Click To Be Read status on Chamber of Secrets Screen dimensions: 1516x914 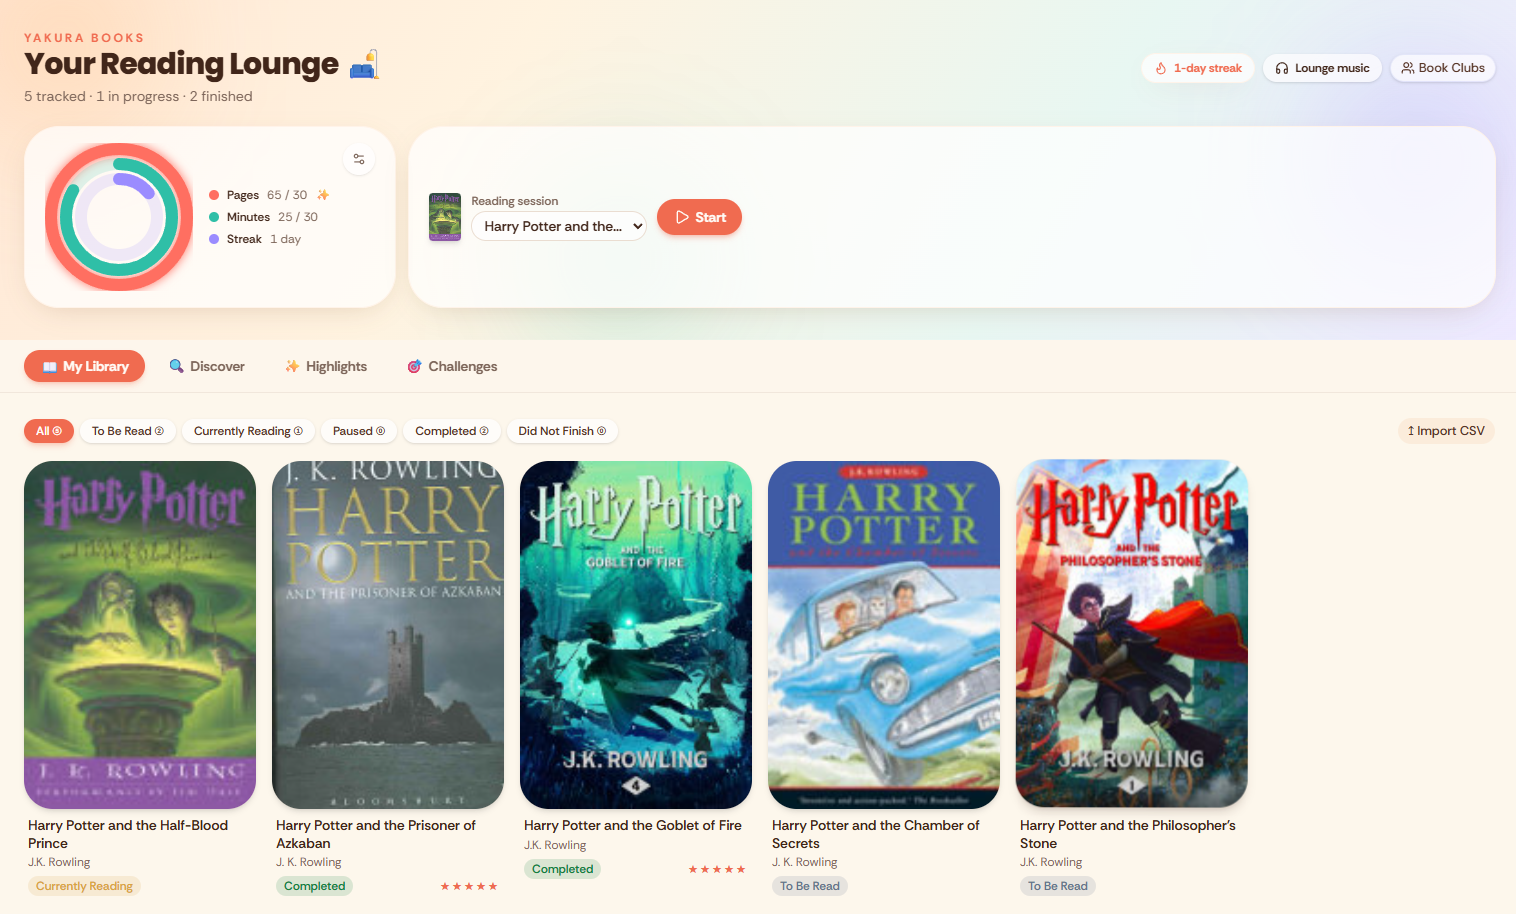coord(810,886)
